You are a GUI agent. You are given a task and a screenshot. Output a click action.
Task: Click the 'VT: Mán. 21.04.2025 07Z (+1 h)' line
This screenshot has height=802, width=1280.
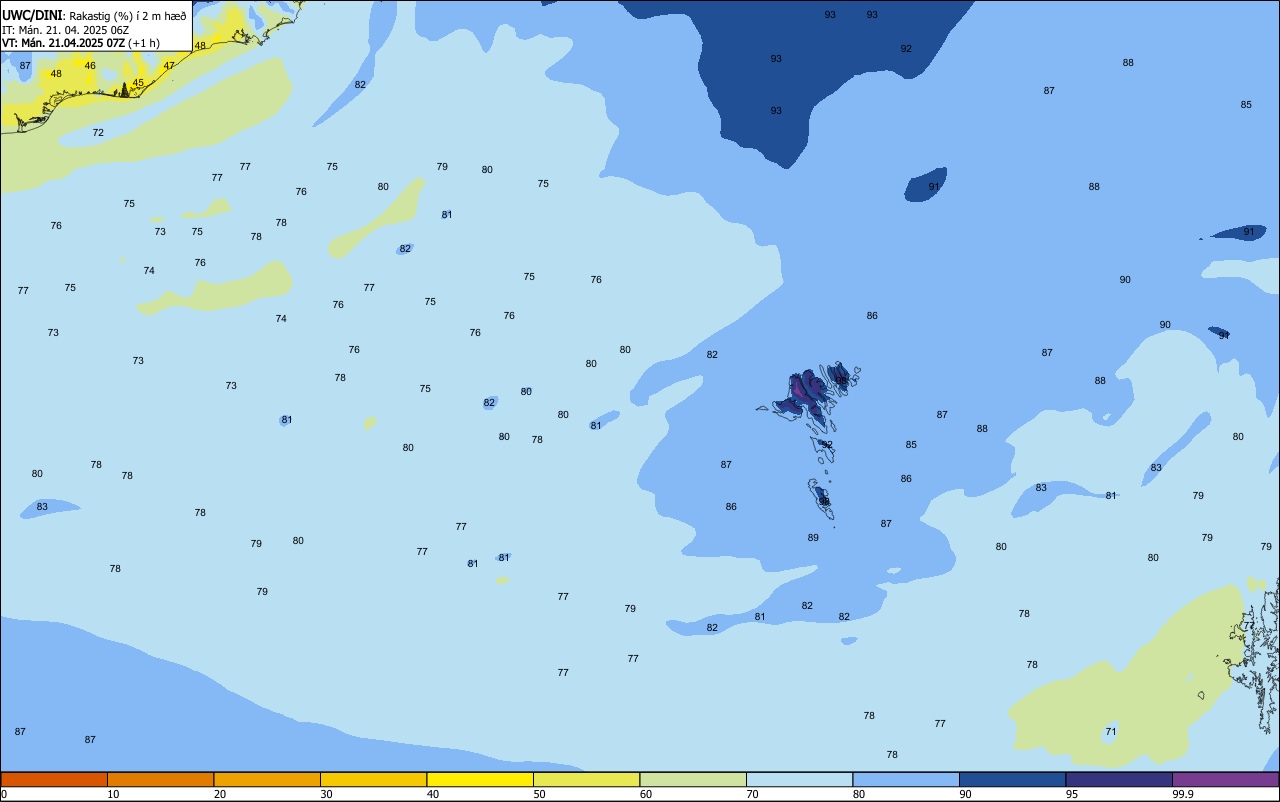[x=81, y=43]
